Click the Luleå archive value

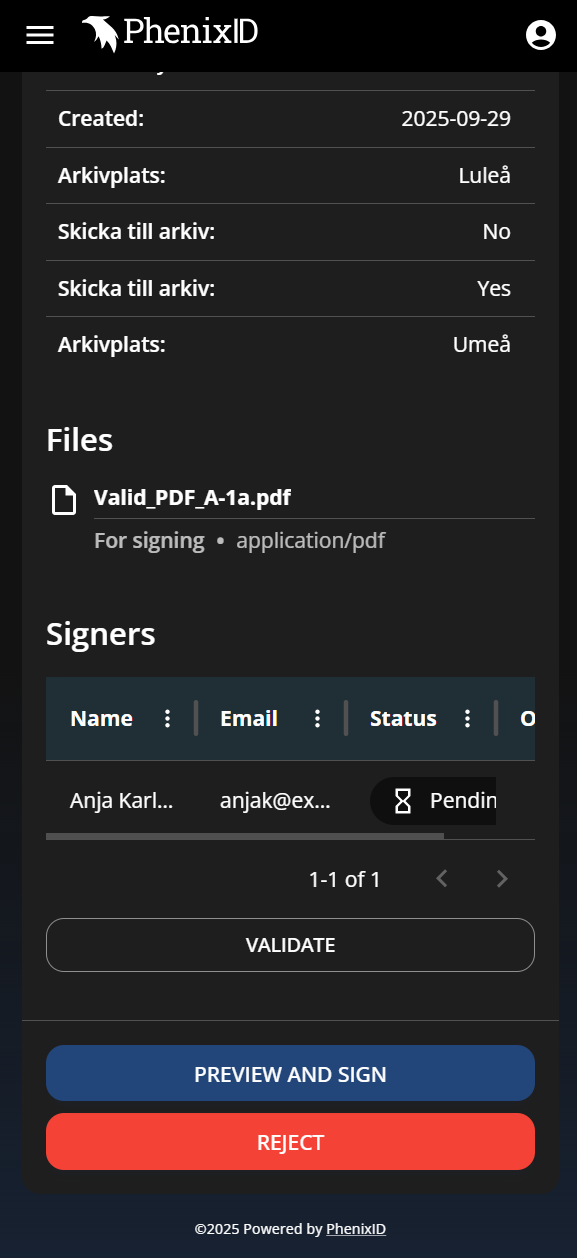[484, 176]
